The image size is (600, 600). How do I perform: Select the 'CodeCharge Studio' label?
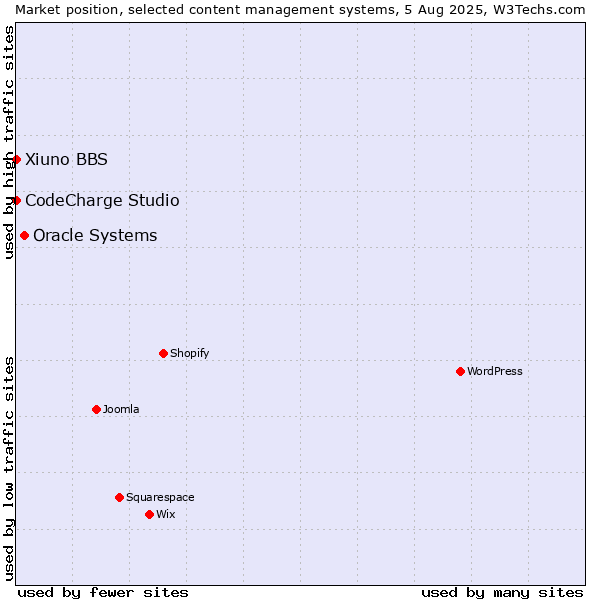tap(102, 200)
